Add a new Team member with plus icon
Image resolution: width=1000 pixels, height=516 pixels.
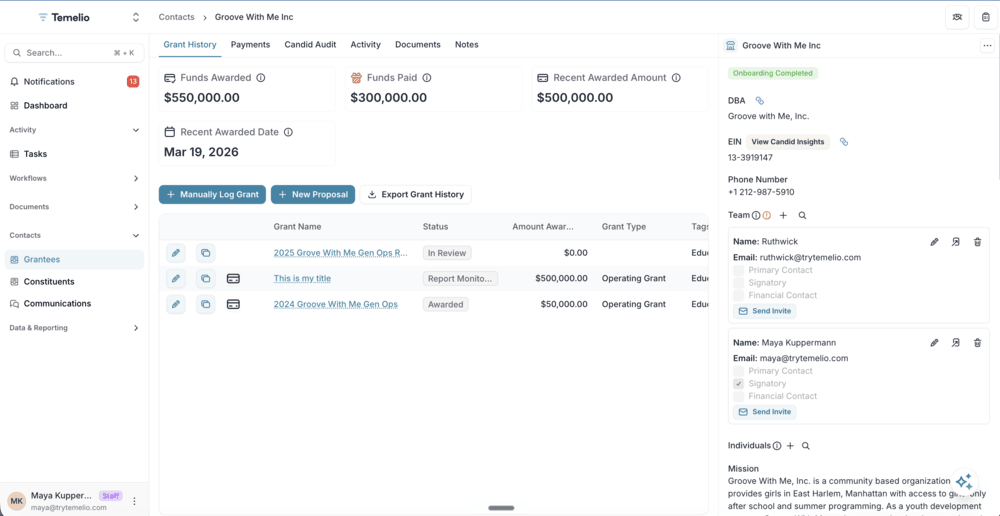[x=783, y=216]
